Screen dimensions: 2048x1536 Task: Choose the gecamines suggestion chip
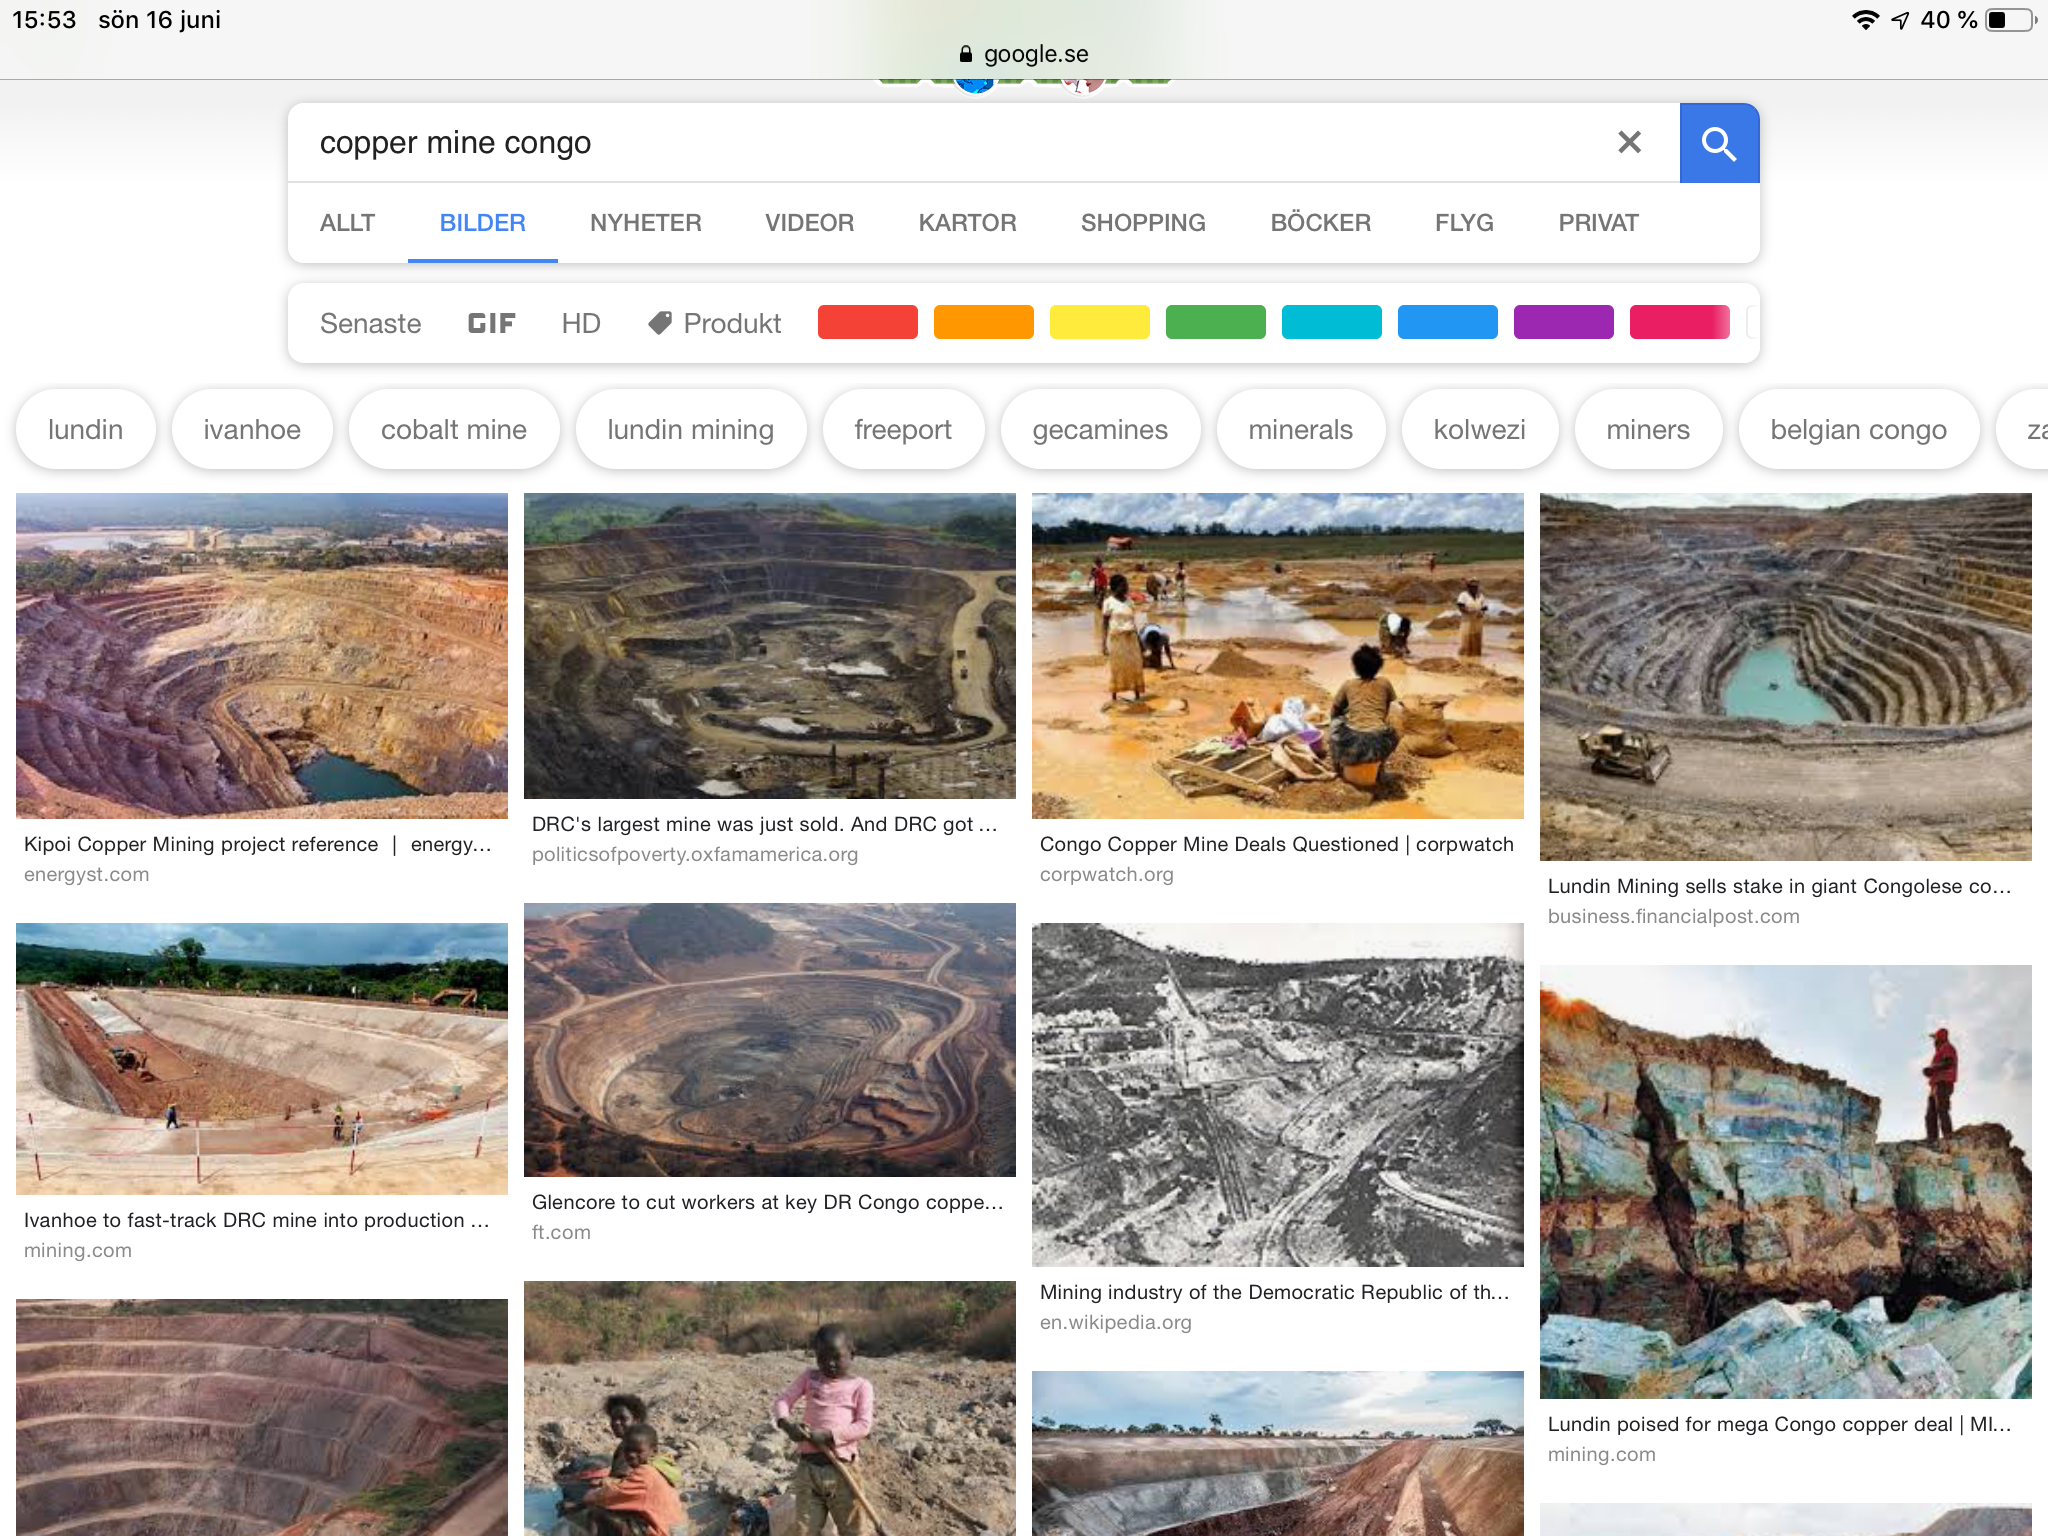coord(1099,430)
